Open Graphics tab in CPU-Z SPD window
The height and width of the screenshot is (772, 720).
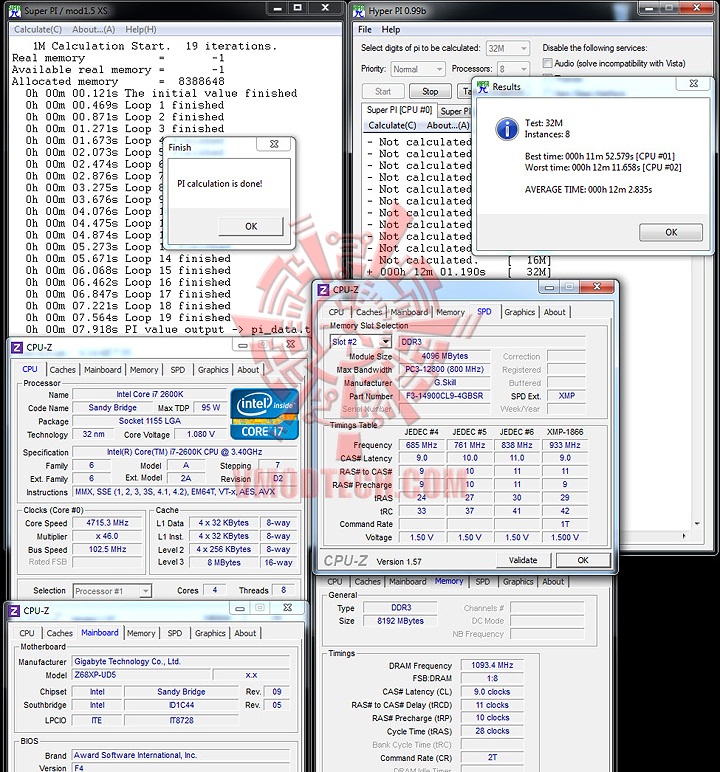pos(519,312)
